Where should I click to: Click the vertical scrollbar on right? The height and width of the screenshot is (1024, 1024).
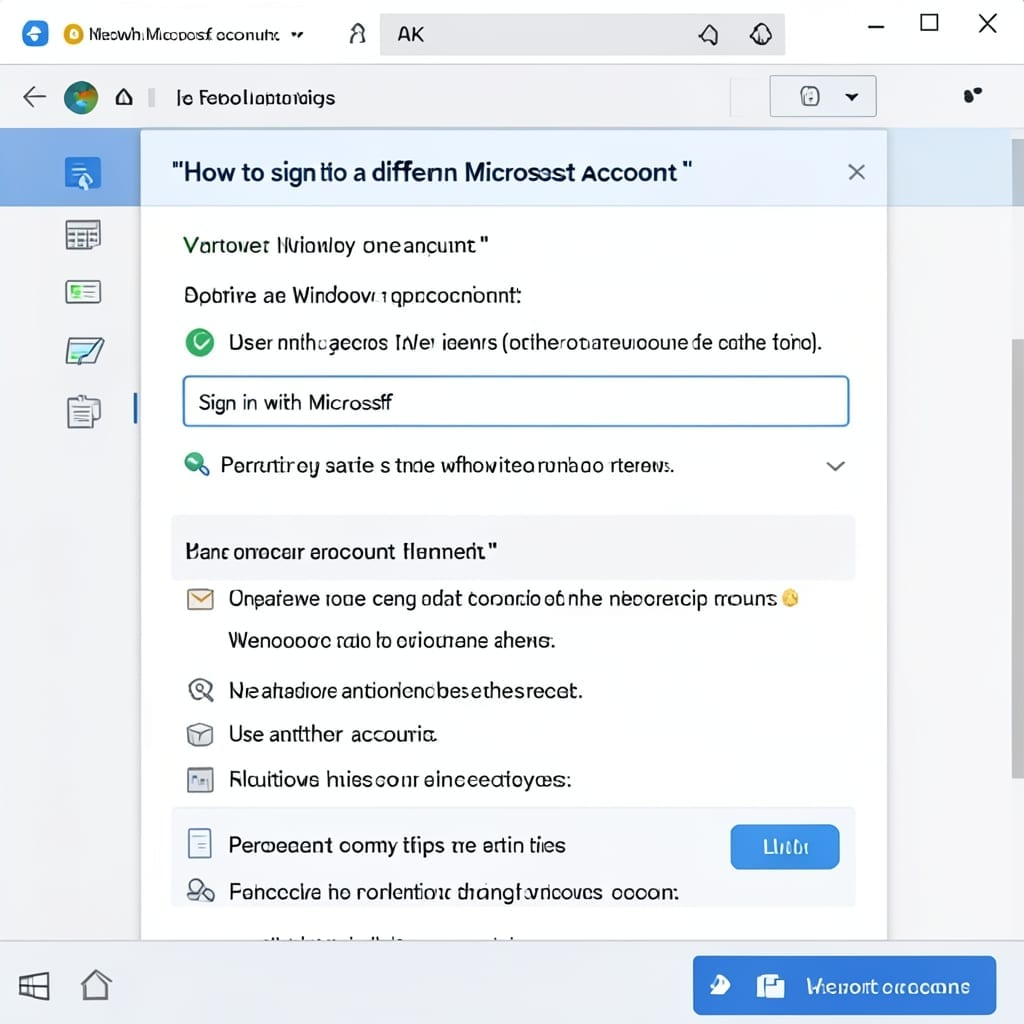point(1017,558)
